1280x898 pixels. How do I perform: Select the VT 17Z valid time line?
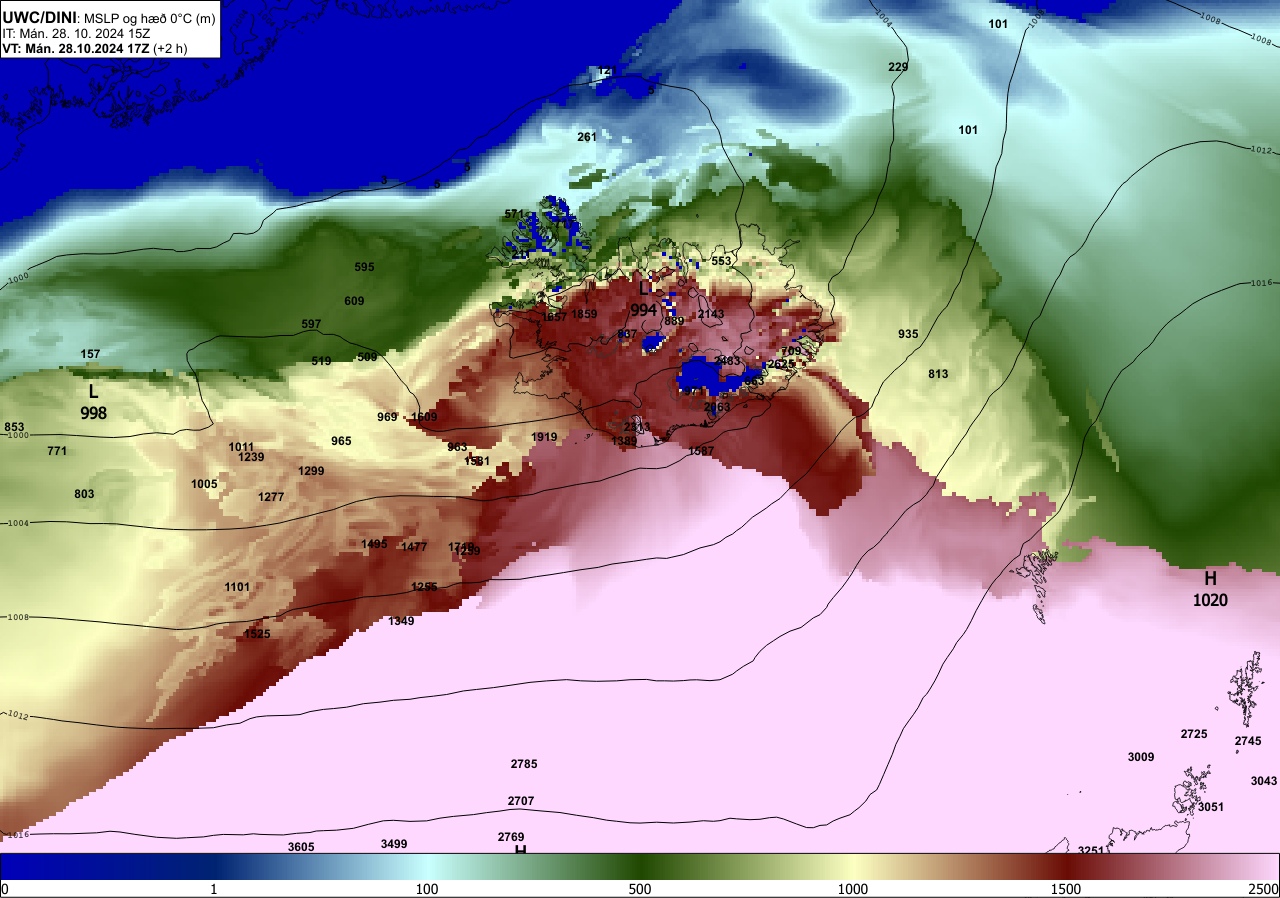coord(95,47)
